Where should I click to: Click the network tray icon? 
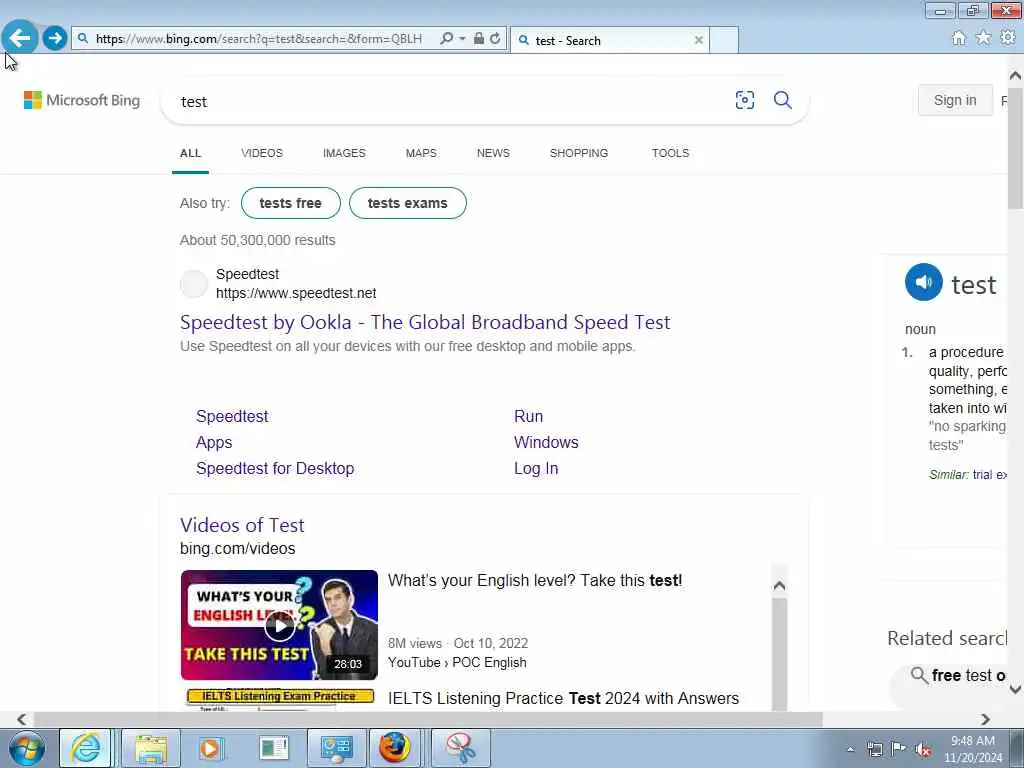874,749
